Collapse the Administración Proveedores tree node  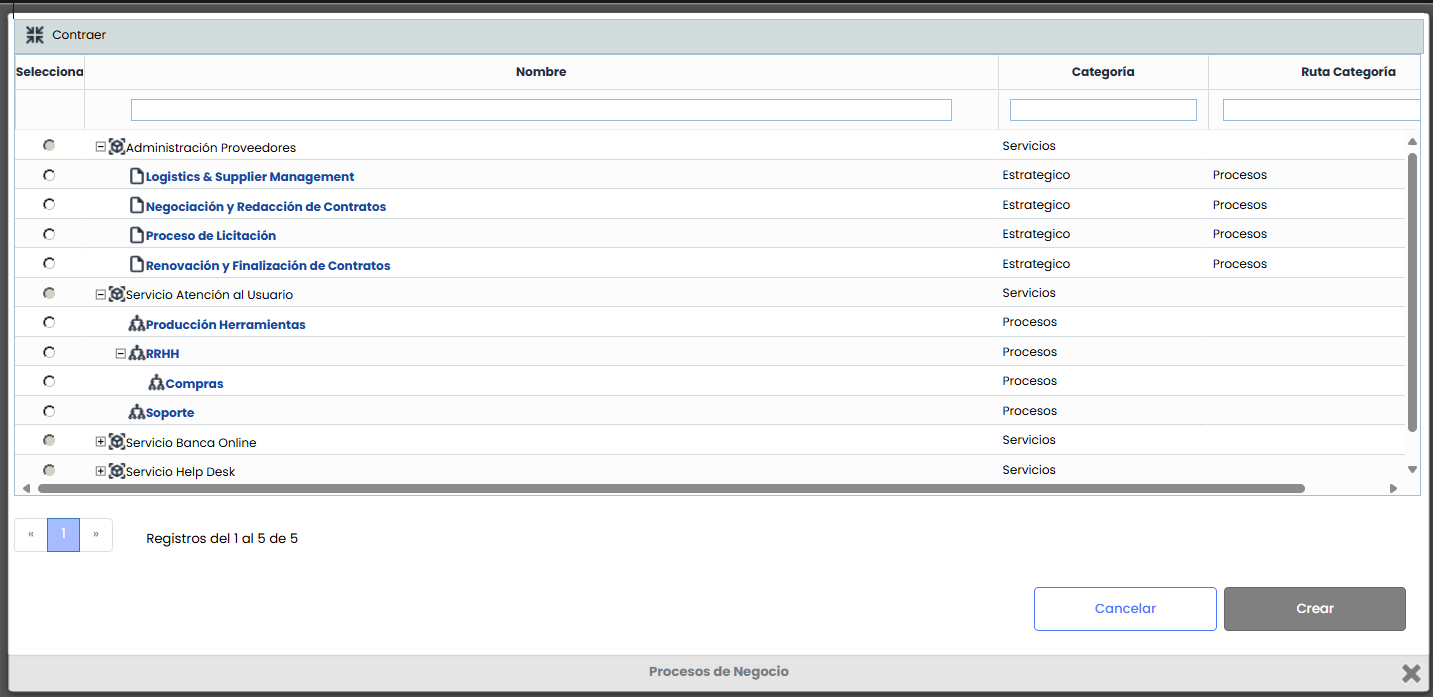click(100, 147)
